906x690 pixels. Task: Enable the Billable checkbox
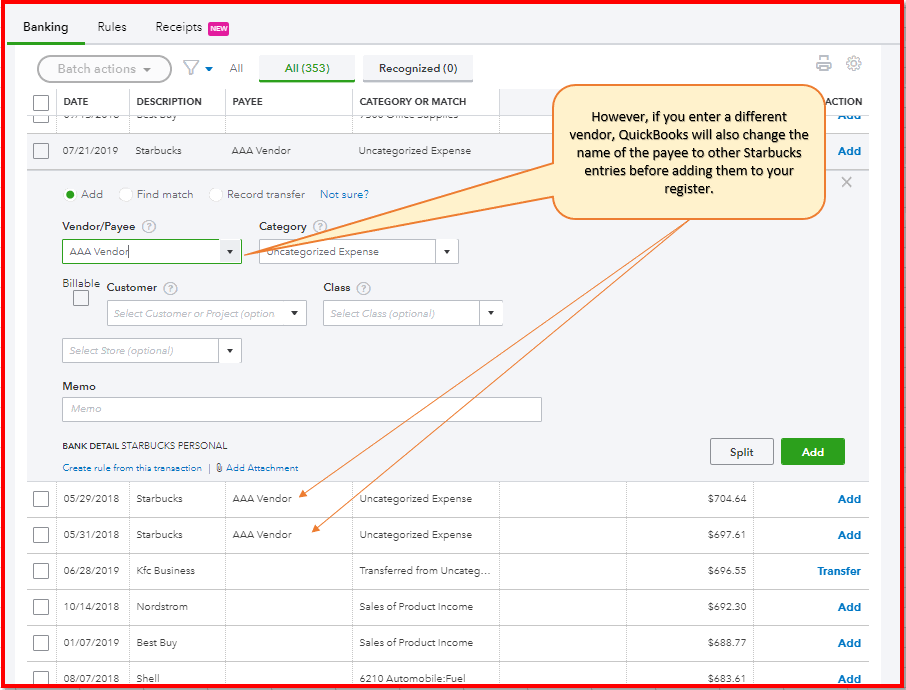click(81, 298)
